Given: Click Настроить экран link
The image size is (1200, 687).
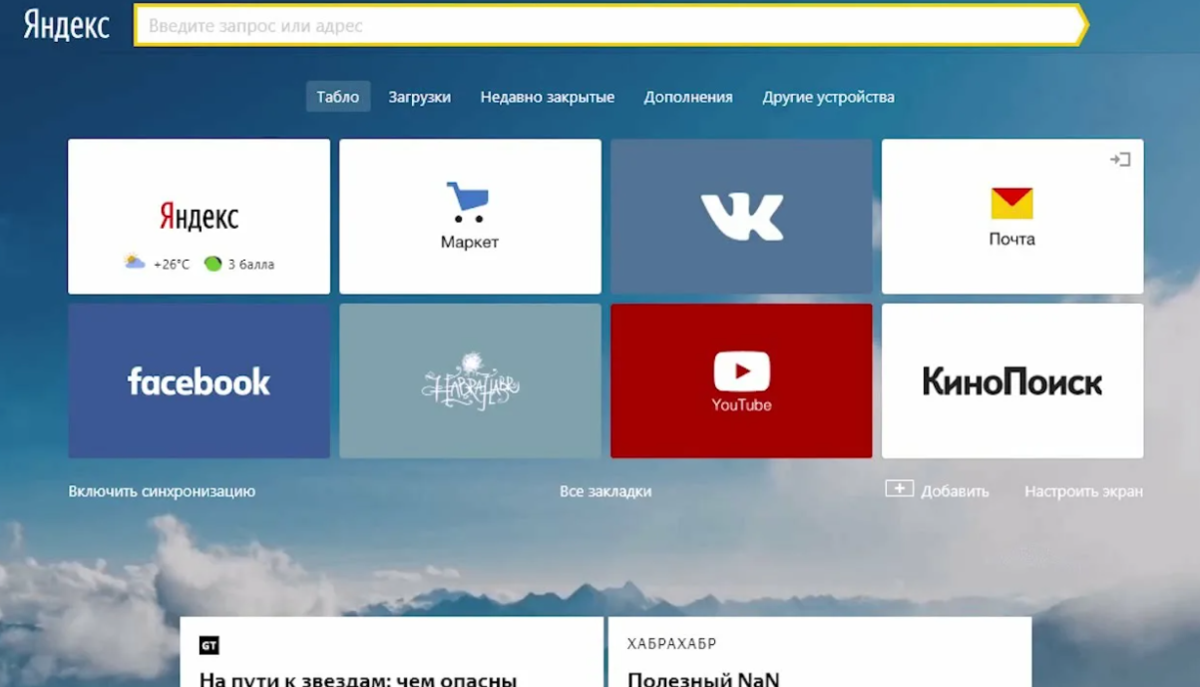Looking at the screenshot, I should [1083, 491].
